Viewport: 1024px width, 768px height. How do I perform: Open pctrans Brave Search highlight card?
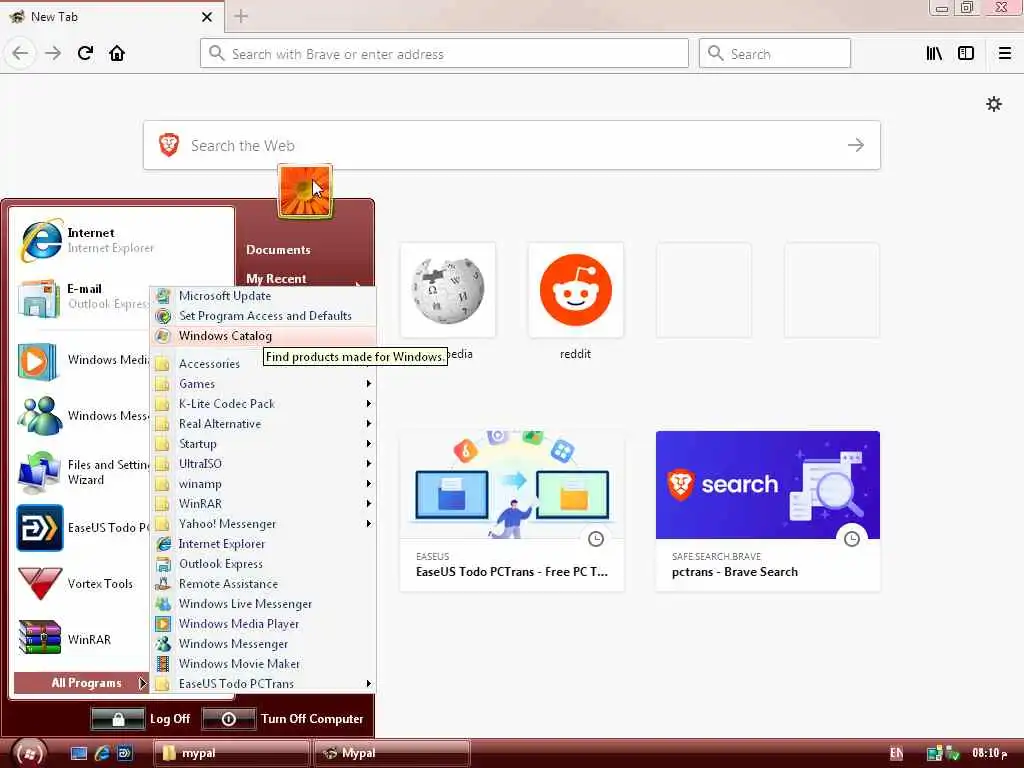[768, 511]
